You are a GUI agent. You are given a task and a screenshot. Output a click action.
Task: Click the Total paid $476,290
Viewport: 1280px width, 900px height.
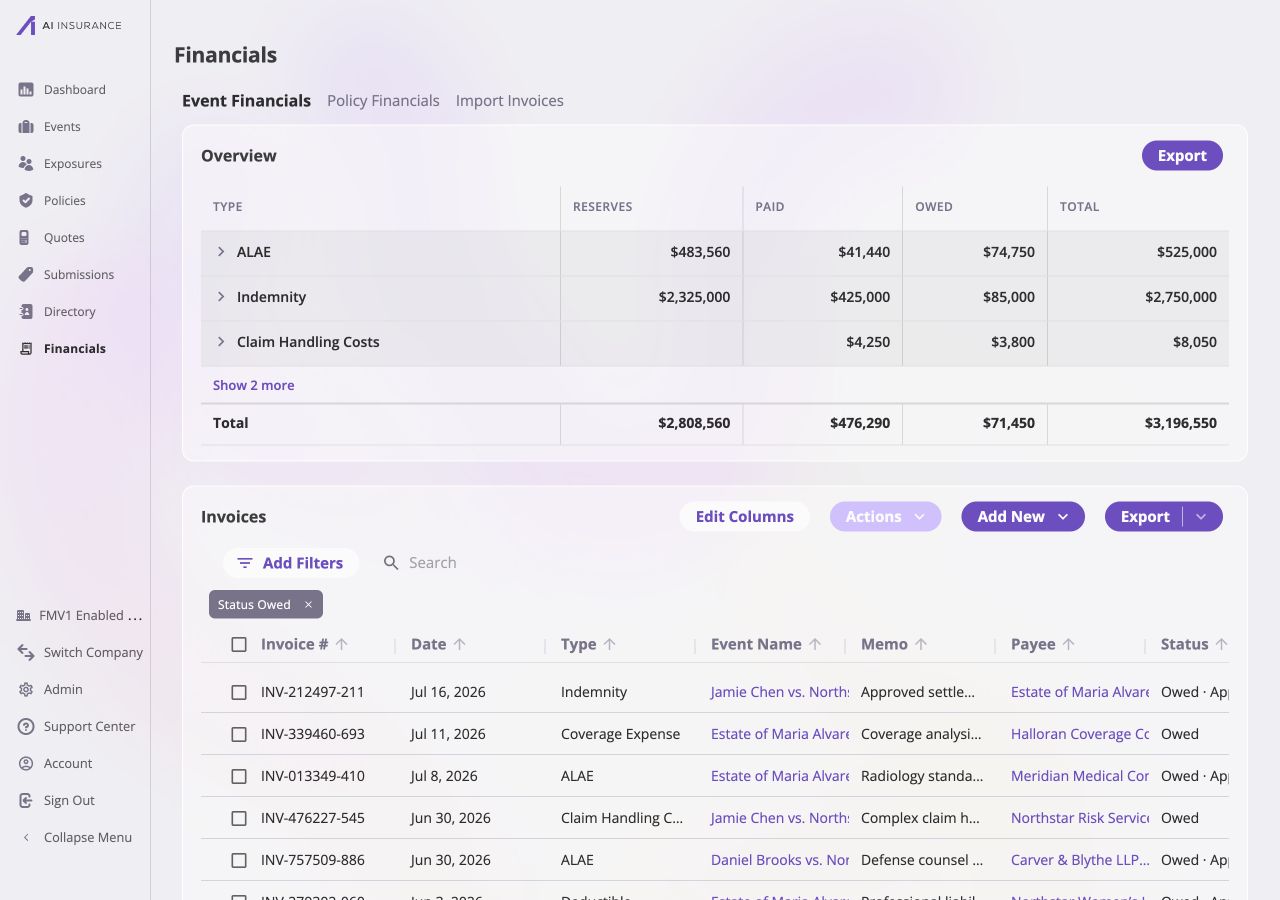860,423
